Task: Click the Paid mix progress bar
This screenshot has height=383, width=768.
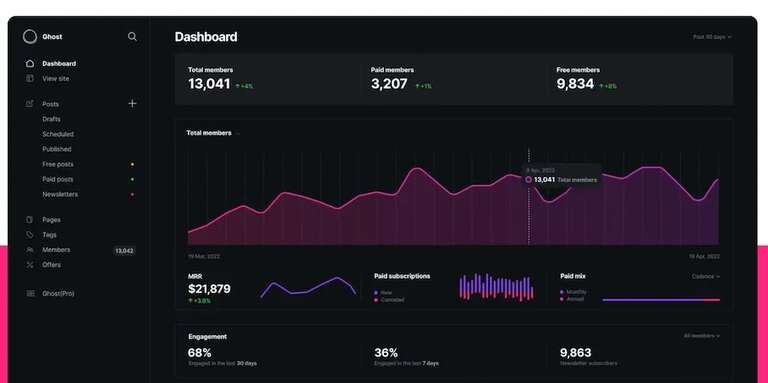Action: click(x=661, y=300)
